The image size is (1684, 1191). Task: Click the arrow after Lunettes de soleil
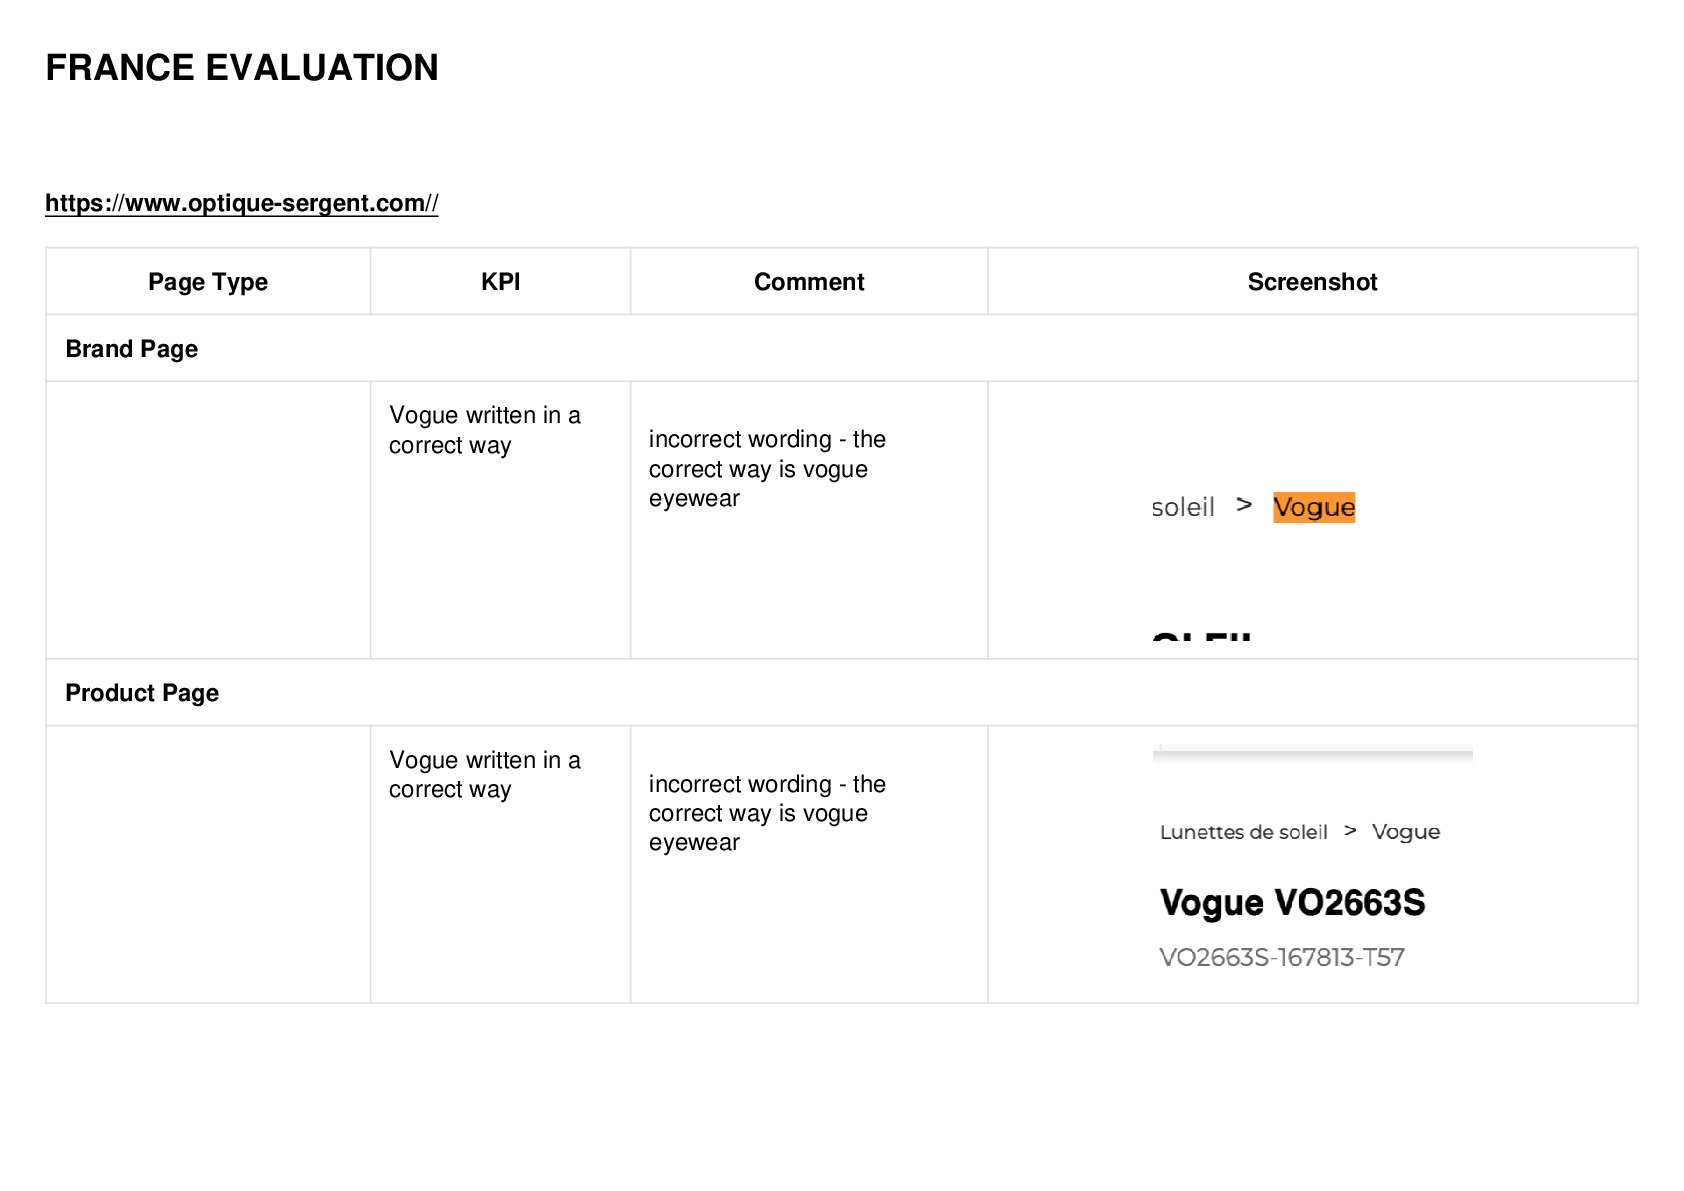[x=1350, y=830]
